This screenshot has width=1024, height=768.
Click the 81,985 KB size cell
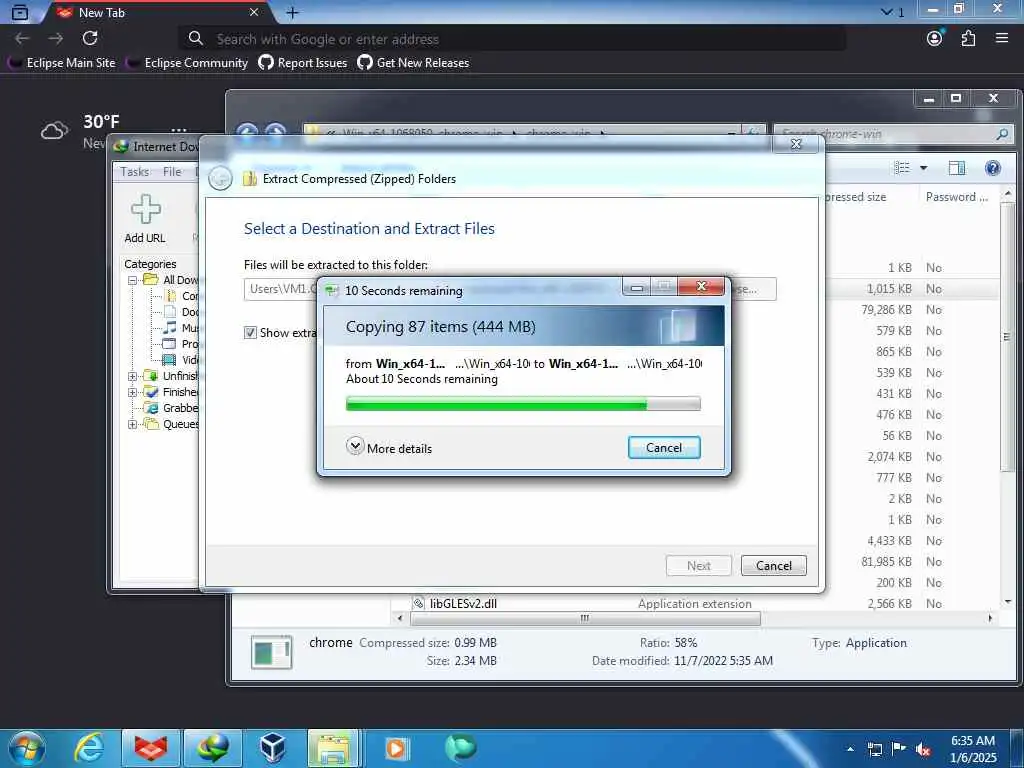click(x=886, y=562)
